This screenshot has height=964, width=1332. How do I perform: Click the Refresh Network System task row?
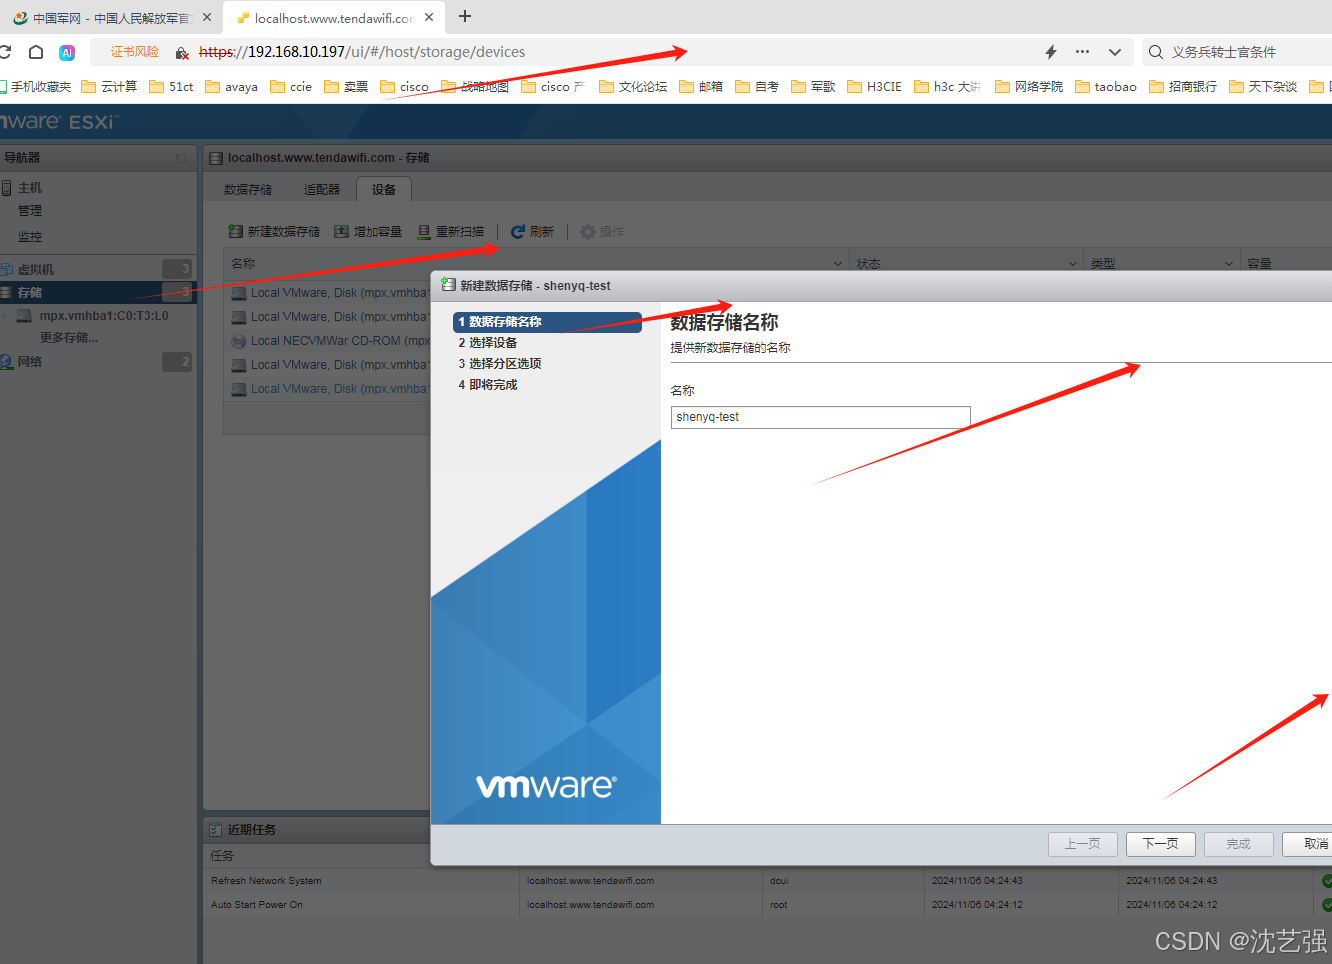pos(767,881)
